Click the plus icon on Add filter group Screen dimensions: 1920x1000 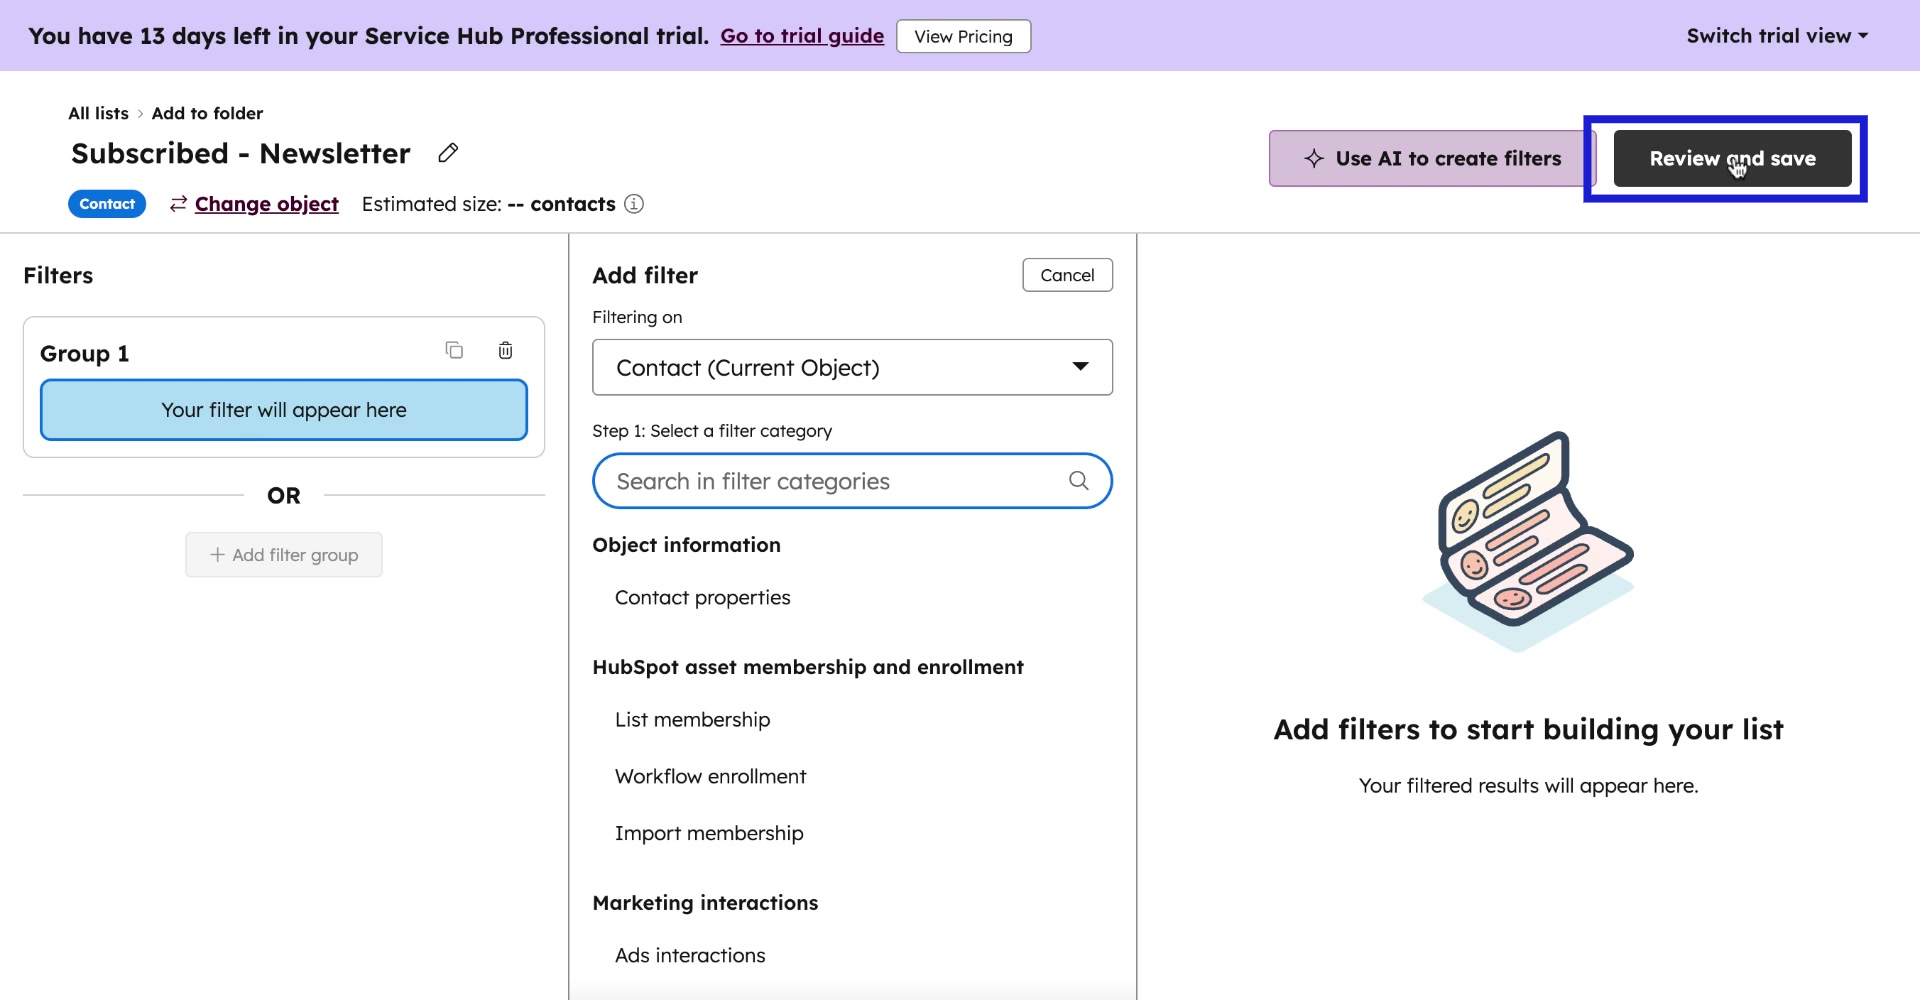217,555
